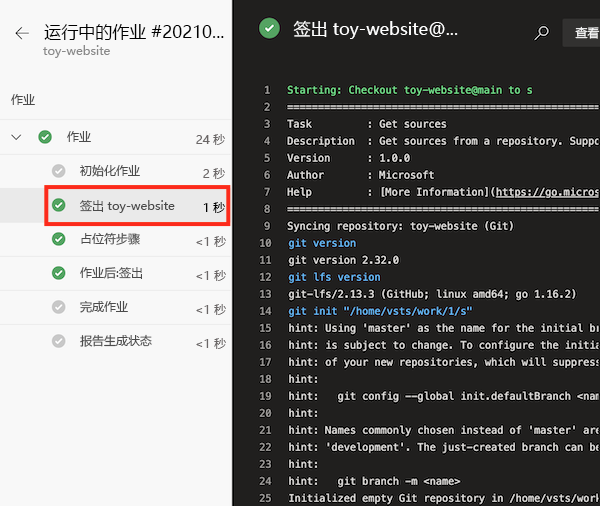600x506 pixels.
Task: Click the 运行中的作业 #20210... title
Action: click(134, 32)
